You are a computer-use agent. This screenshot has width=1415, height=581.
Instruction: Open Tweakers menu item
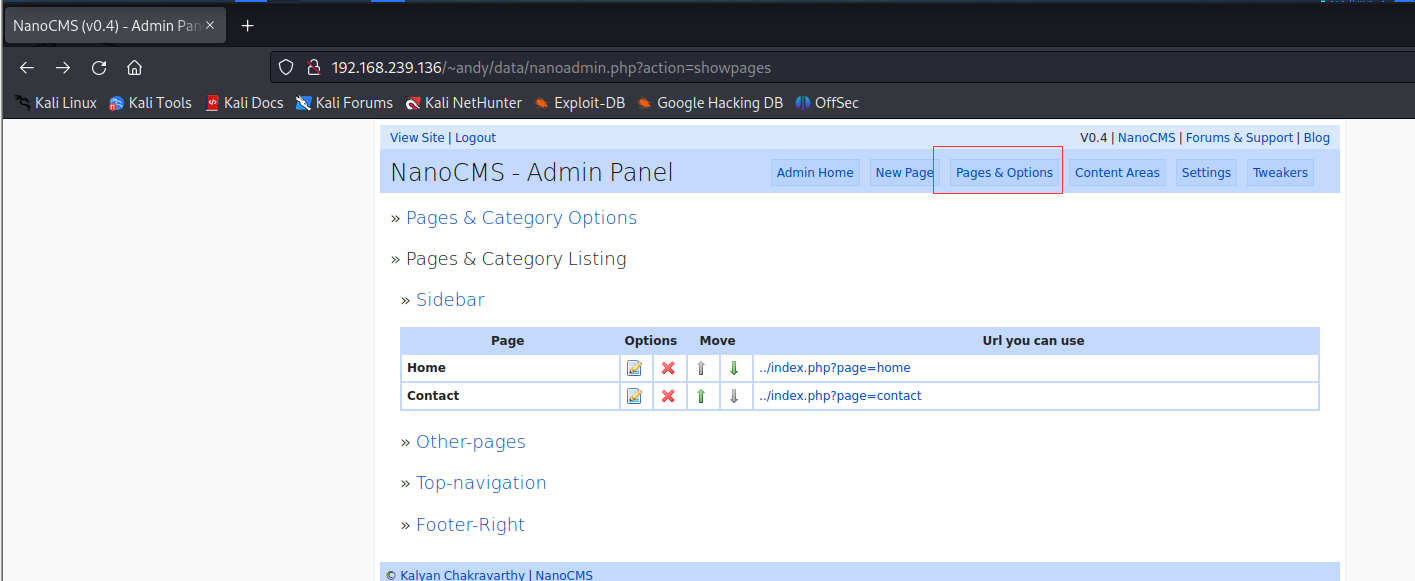tap(1280, 172)
